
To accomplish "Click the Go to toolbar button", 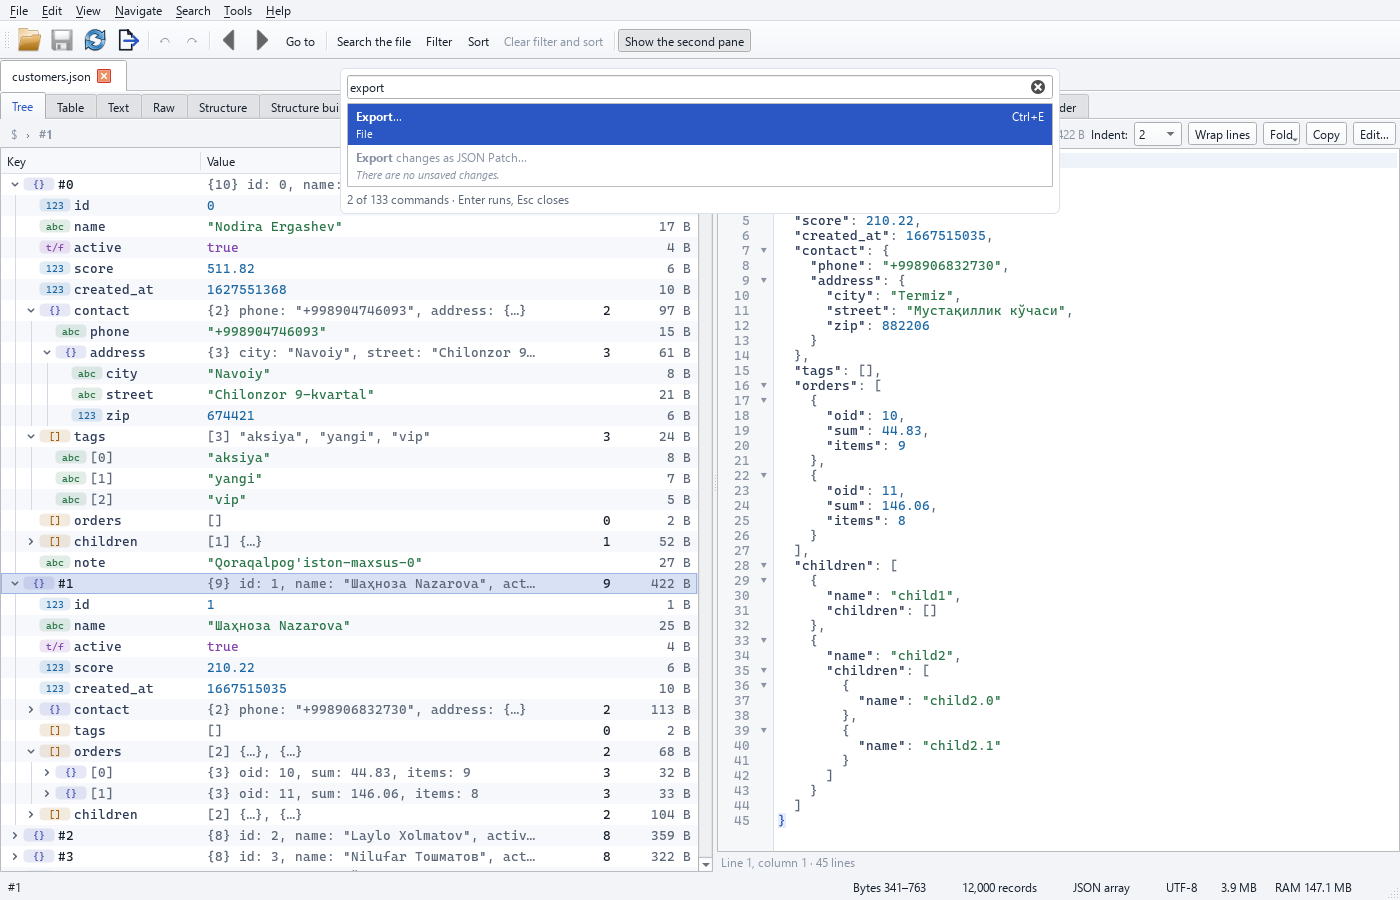I will tap(300, 41).
